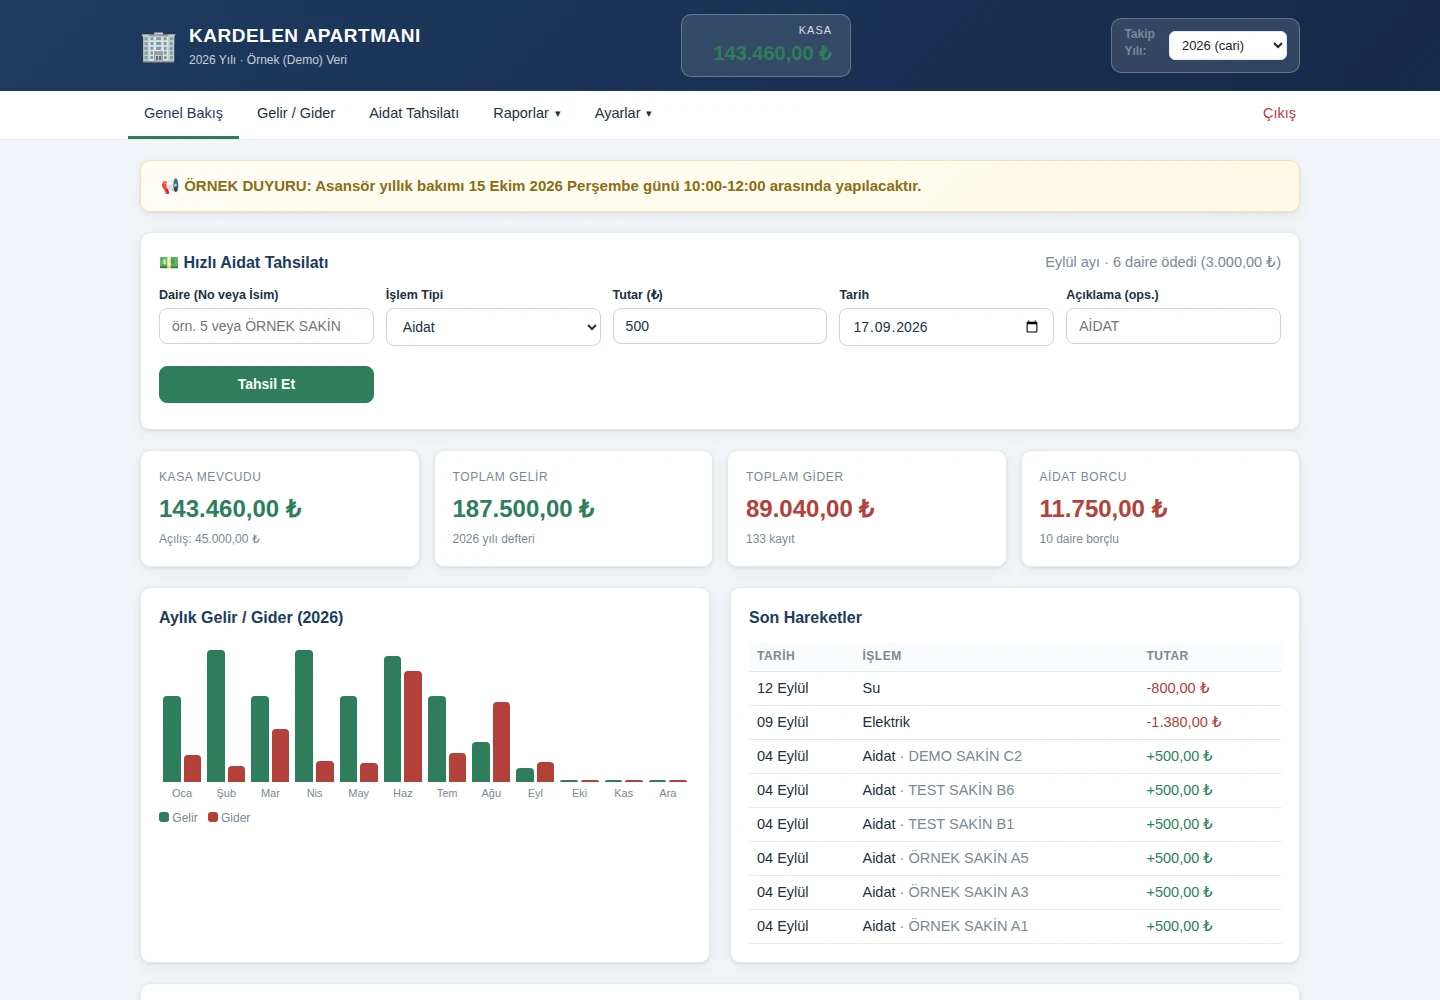Viewport: 1440px width, 1000px height.
Task: Expand the İşlem Tipi dropdown
Action: click(x=493, y=327)
